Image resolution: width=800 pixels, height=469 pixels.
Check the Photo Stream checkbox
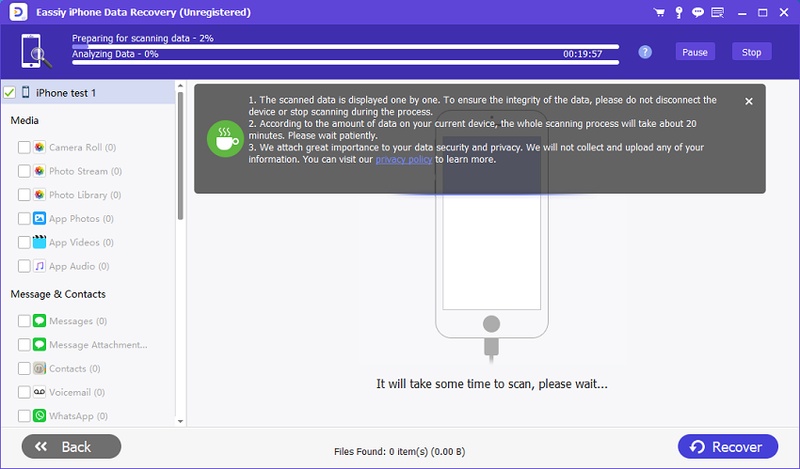click(x=24, y=171)
